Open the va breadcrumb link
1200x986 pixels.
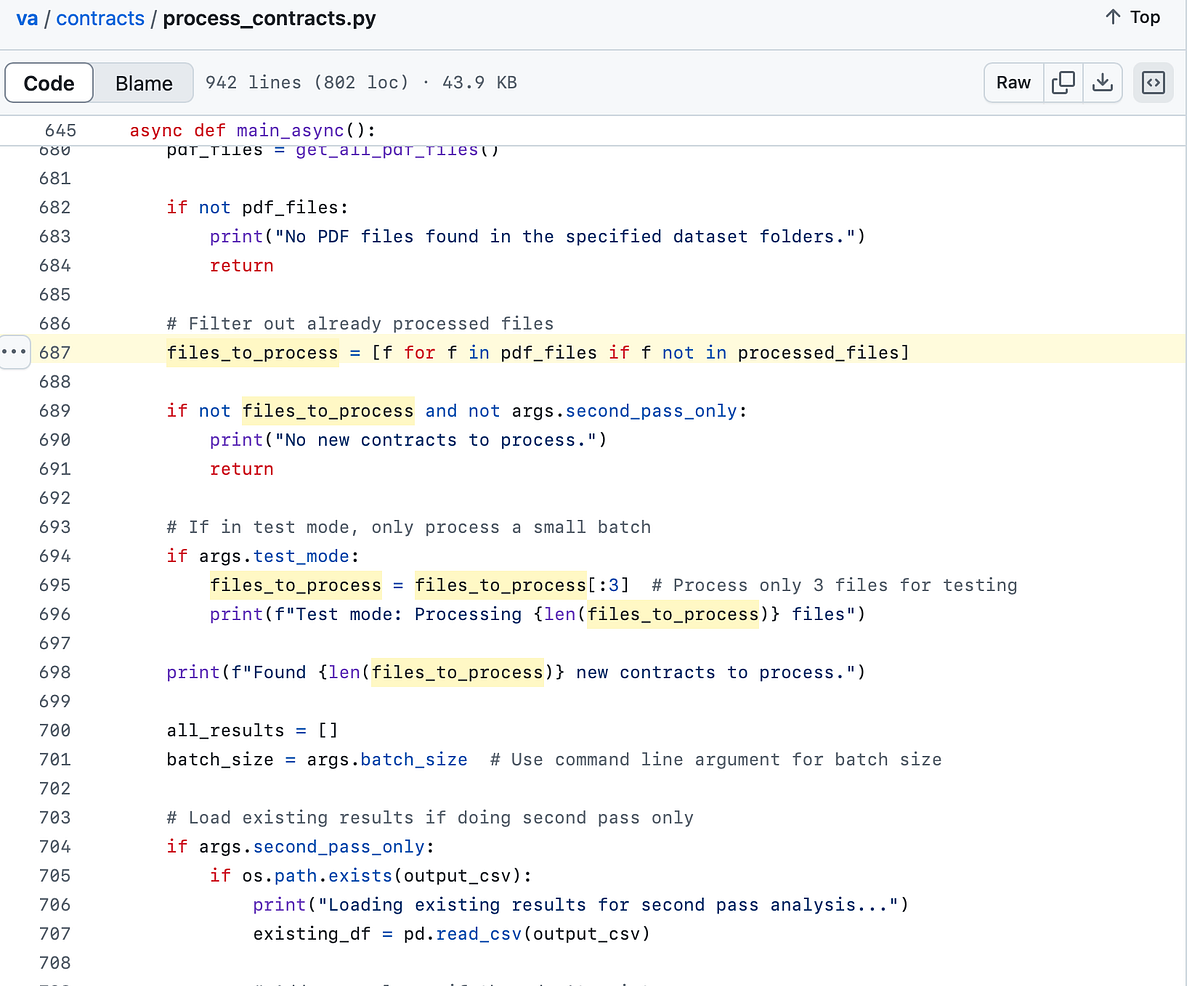click(x=27, y=19)
